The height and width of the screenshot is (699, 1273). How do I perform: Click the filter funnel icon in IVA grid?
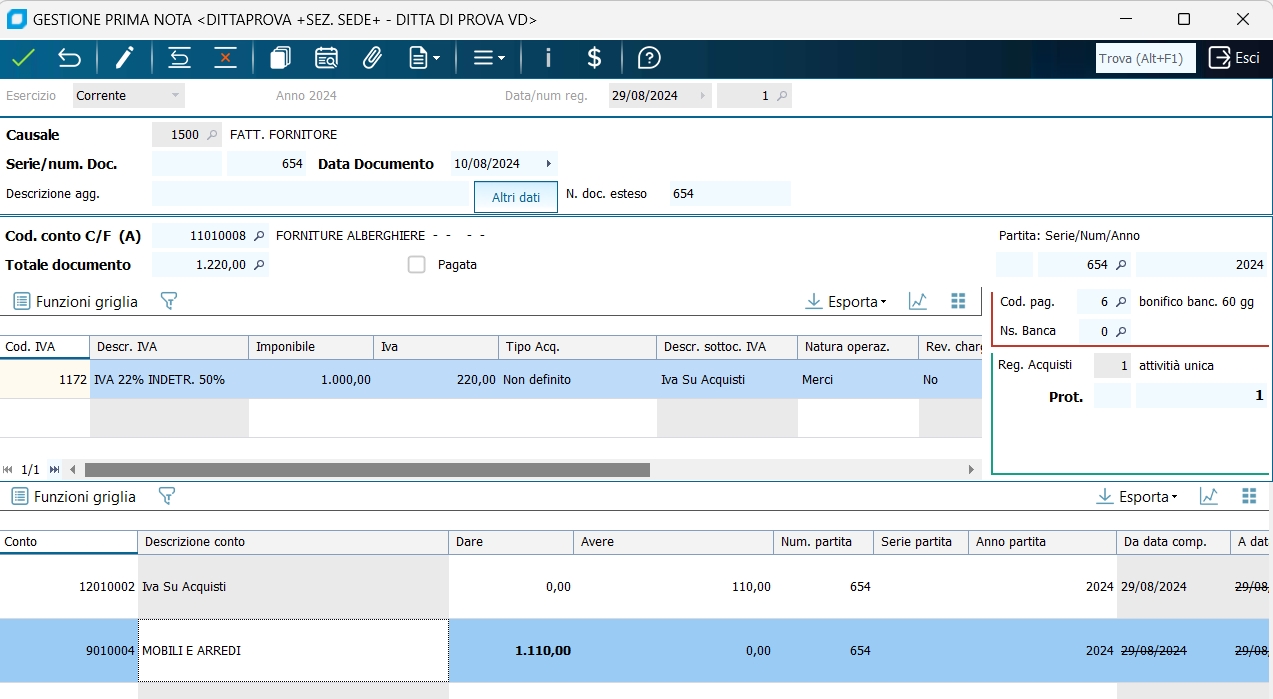click(168, 301)
